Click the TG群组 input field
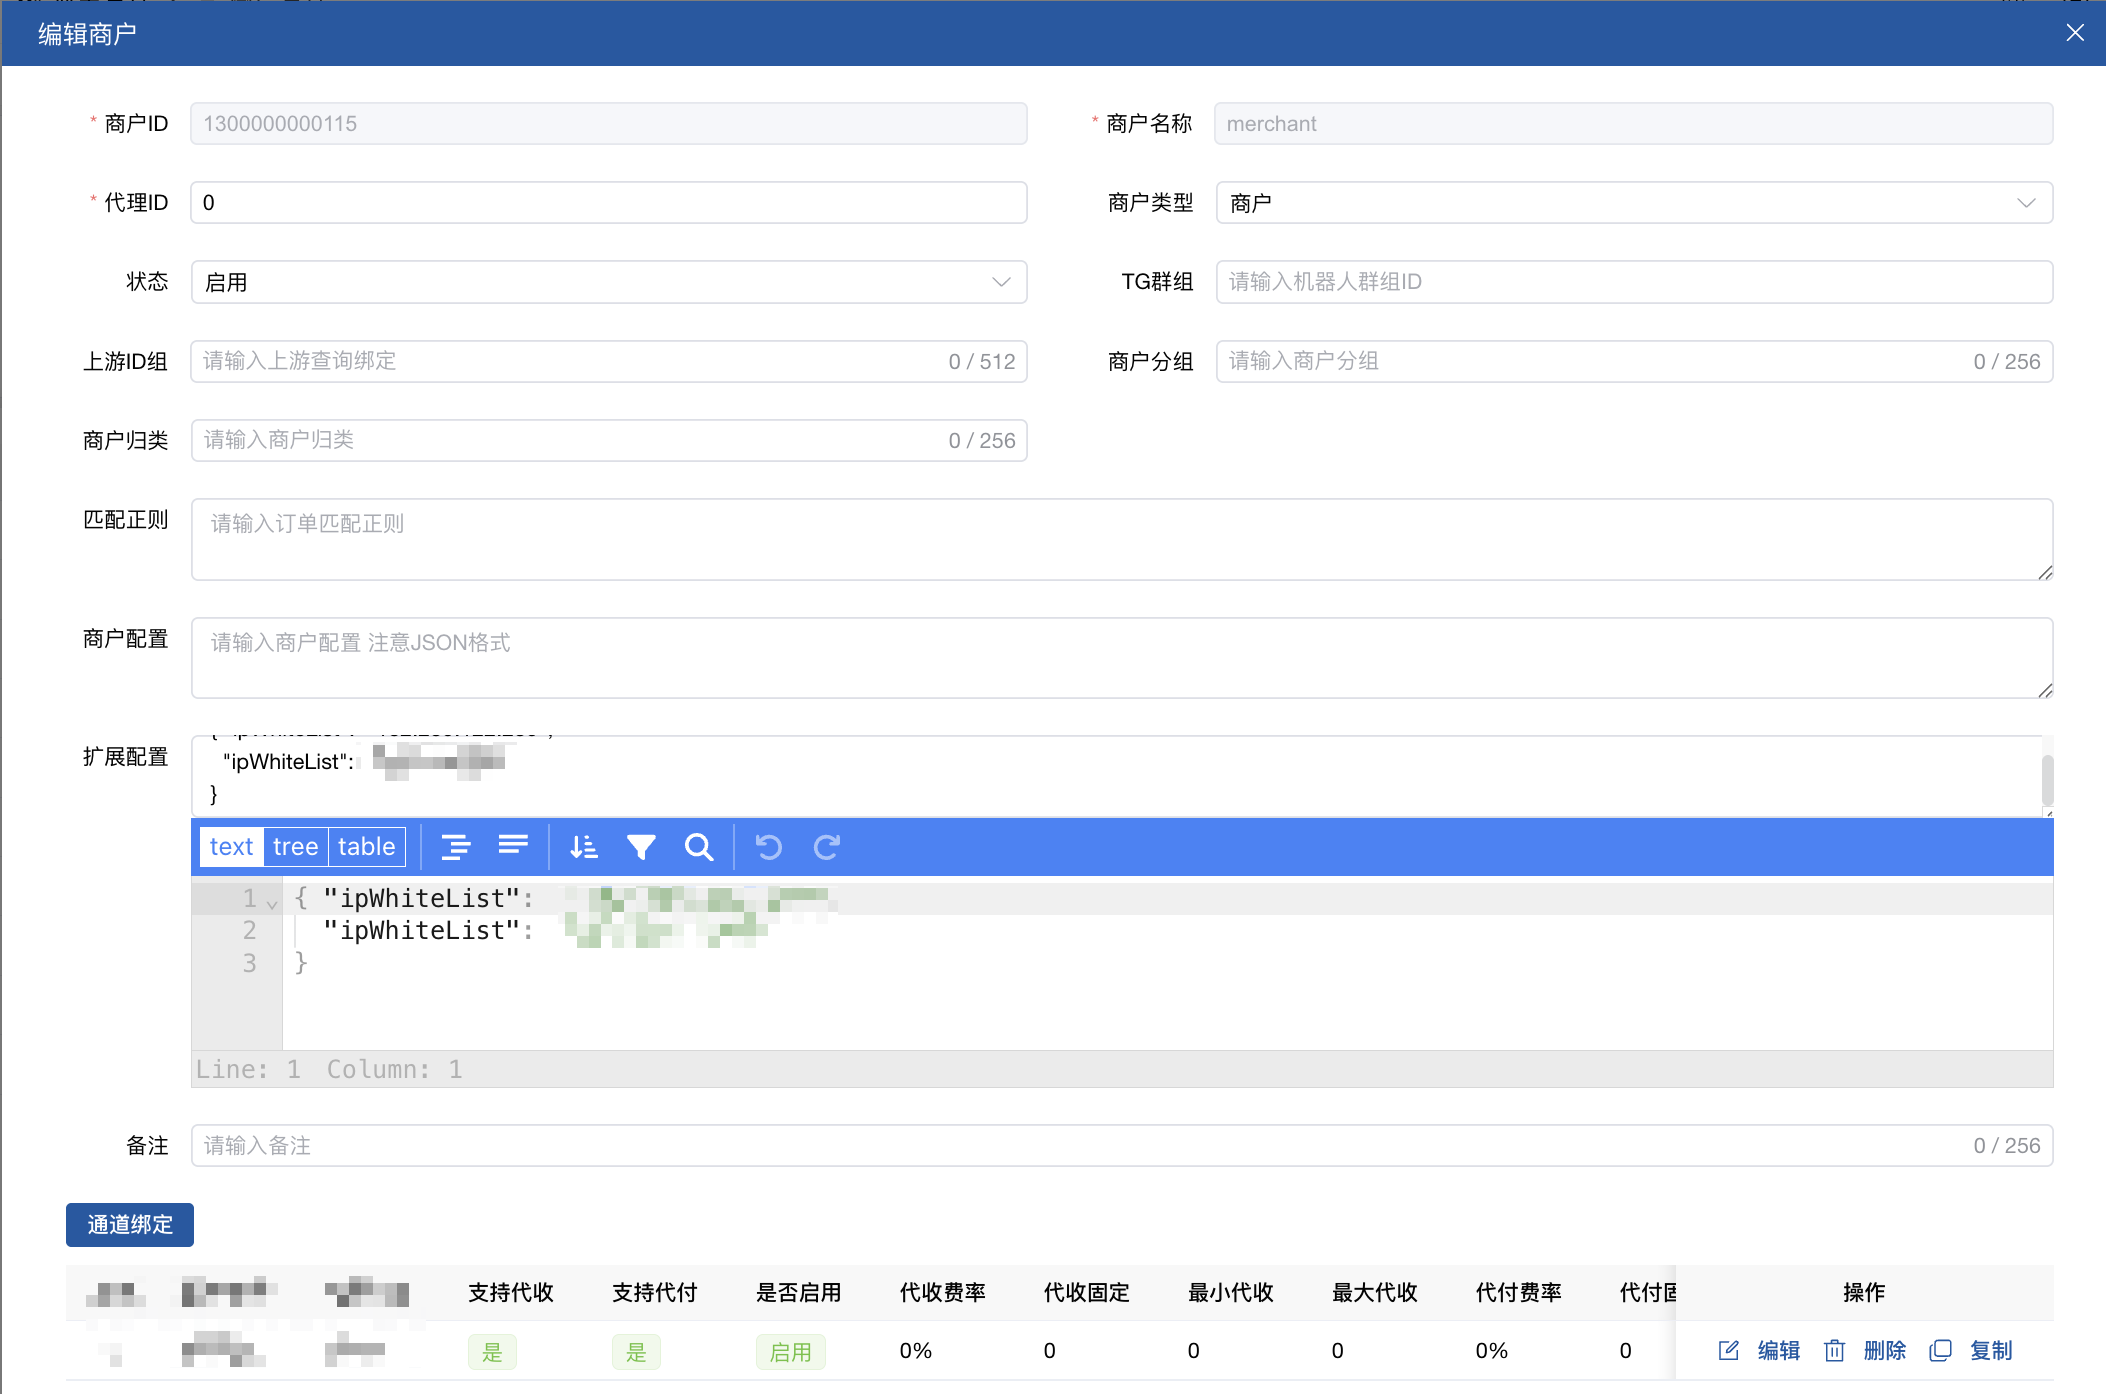2106x1394 pixels. pos(1634,282)
